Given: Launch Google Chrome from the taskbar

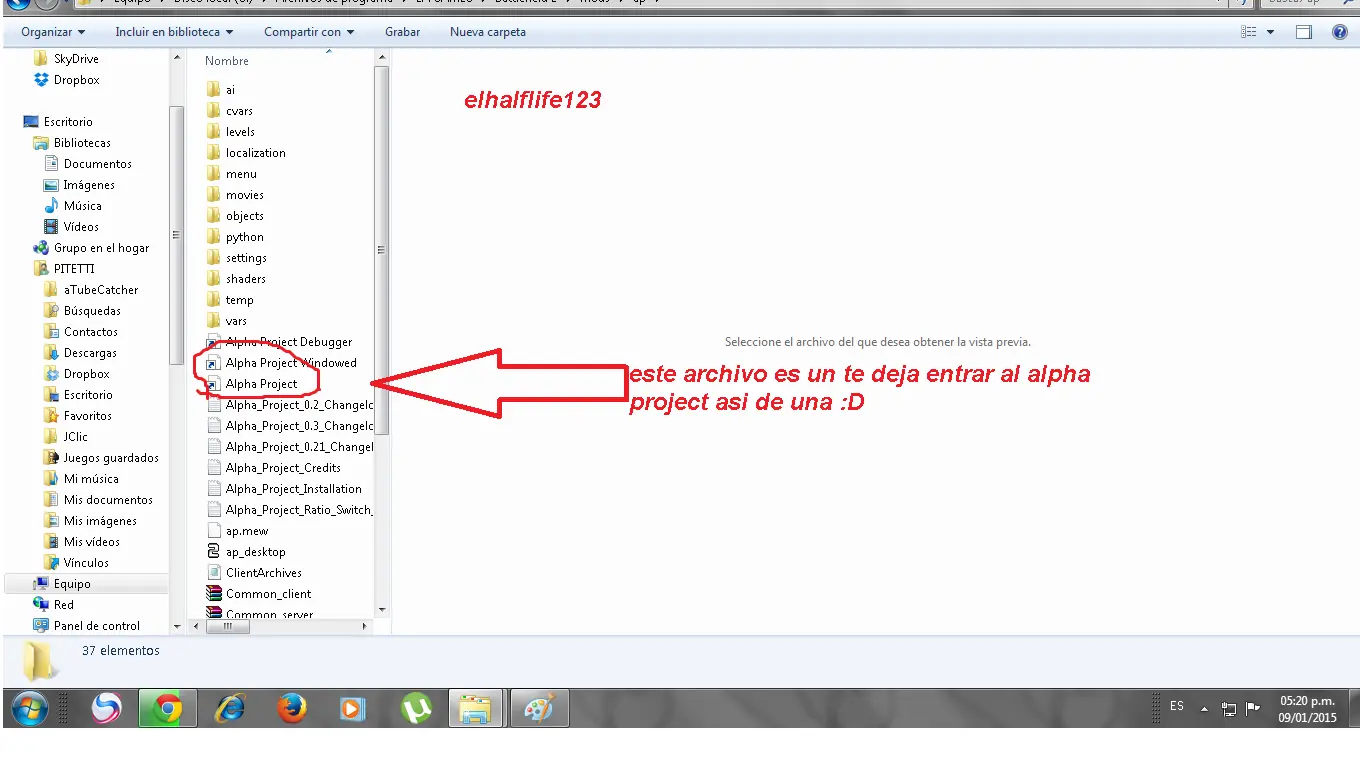Looking at the screenshot, I should pyautogui.click(x=167, y=709).
